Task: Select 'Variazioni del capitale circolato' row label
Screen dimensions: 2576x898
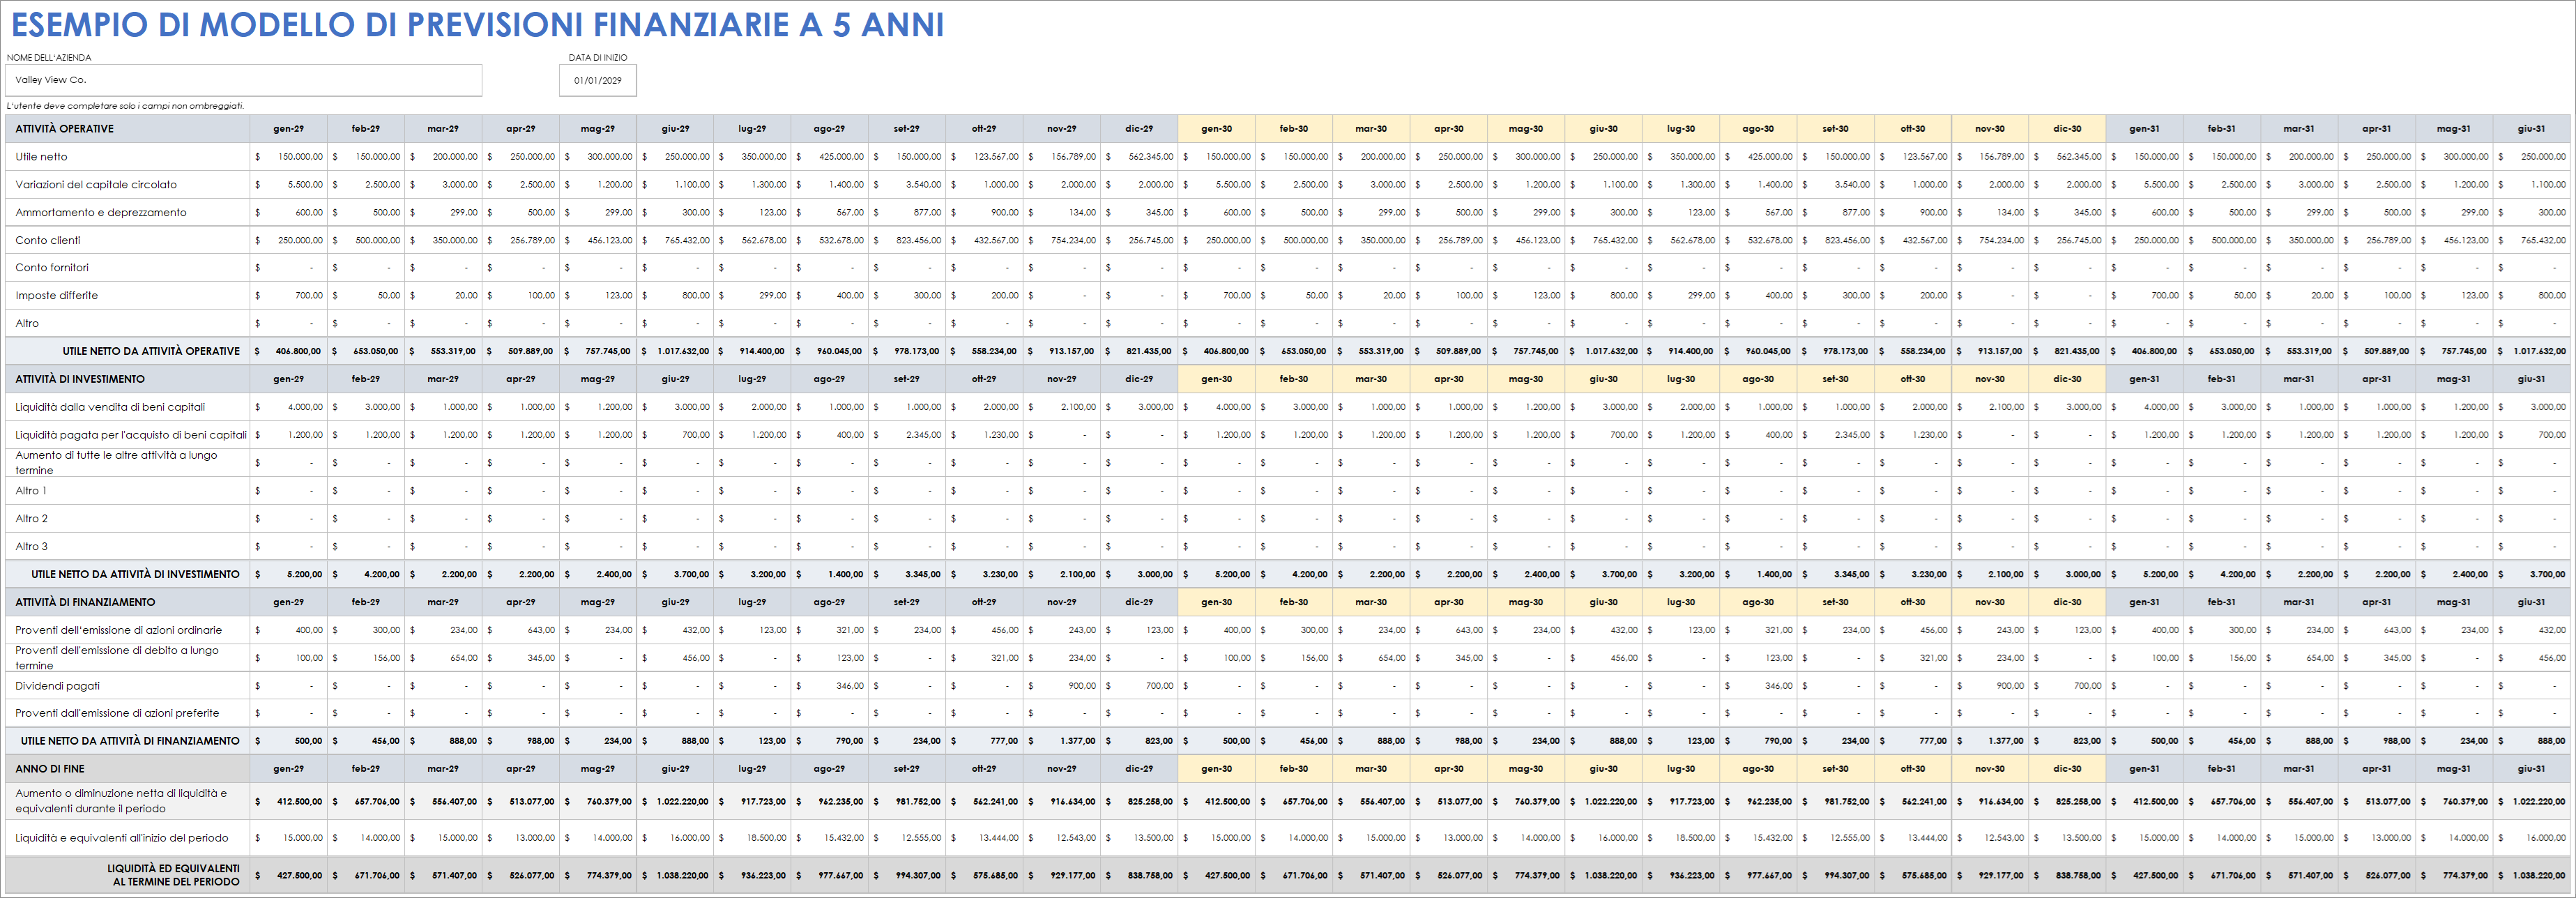Action: click(x=96, y=185)
